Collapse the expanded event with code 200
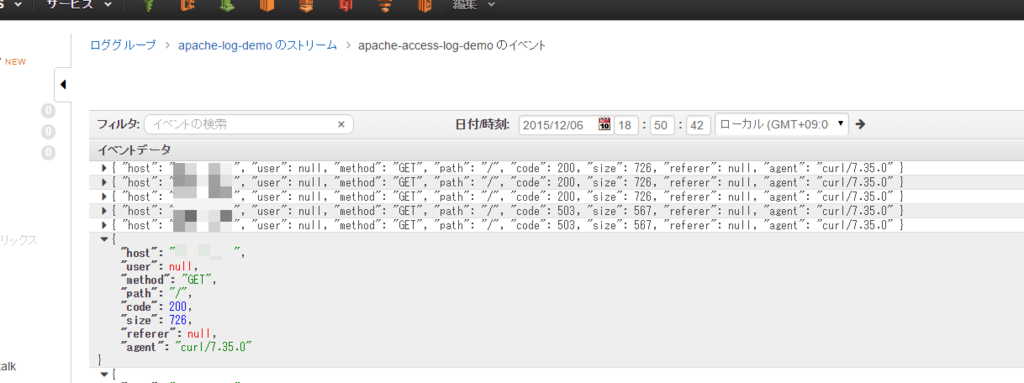The width and height of the screenshot is (1024, 383). 104,239
